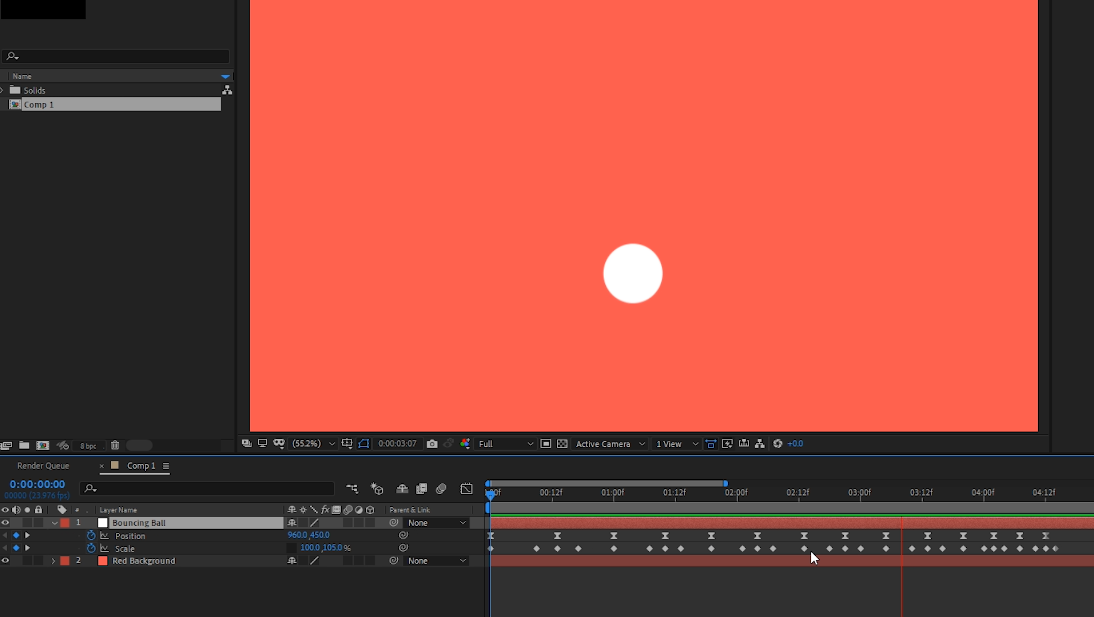Take a snapshot with camera icon
This screenshot has width=1094, height=617.
click(432, 443)
